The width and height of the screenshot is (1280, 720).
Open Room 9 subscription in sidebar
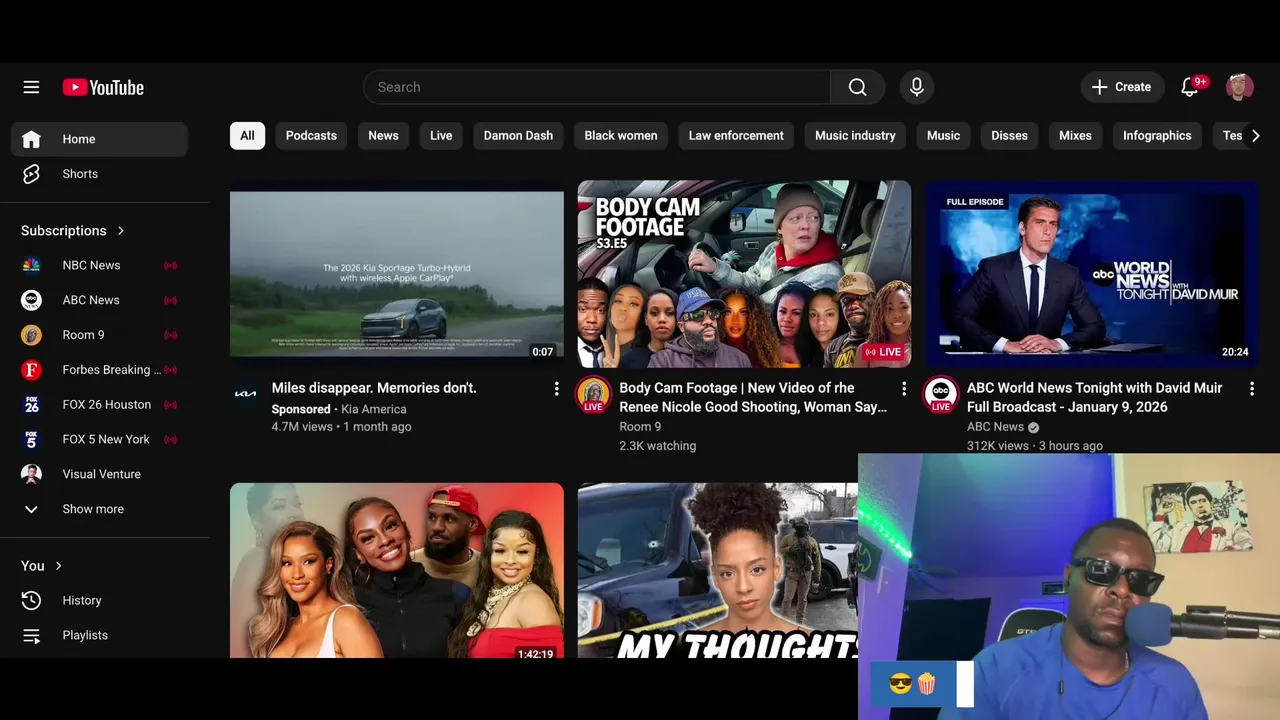click(99, 335)
